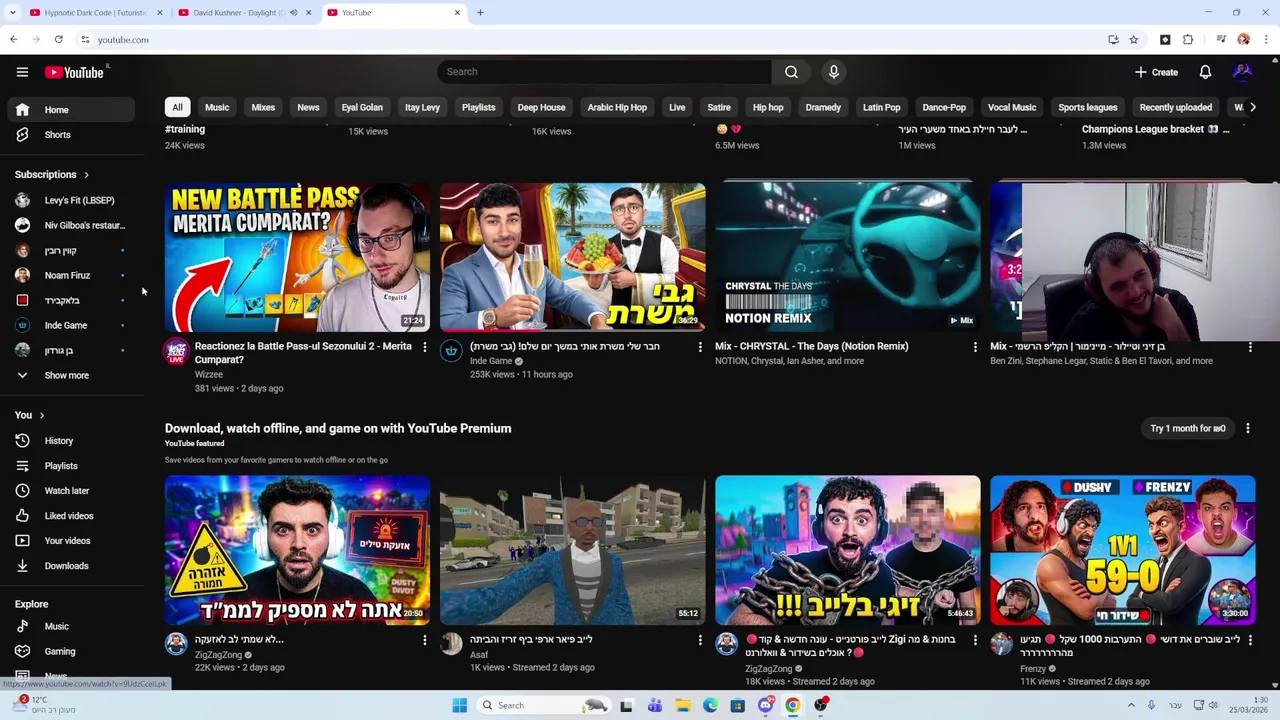Viewport: 1280px width, 720px height.
Task: Show hidden system tray icons
Action: [1131, 706]
